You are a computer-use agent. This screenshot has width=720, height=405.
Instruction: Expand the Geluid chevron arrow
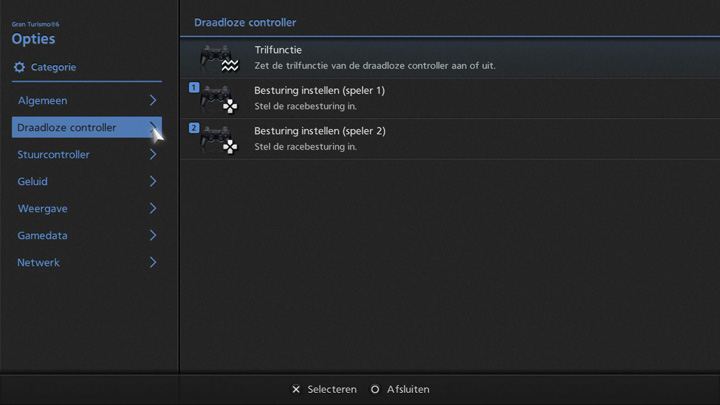coord(153,182)
